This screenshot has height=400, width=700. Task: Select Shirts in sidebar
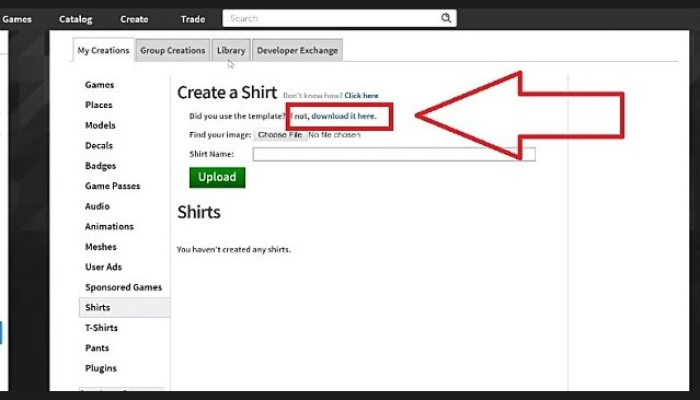[125, 308]
